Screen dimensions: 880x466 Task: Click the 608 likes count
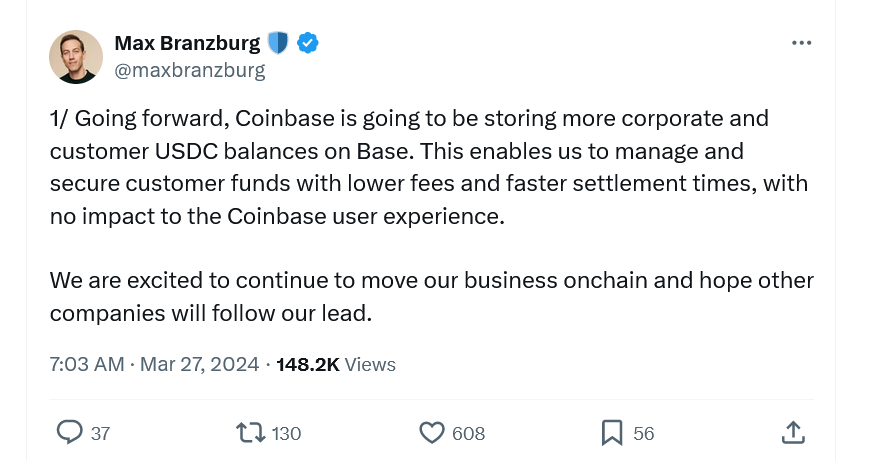468,433
